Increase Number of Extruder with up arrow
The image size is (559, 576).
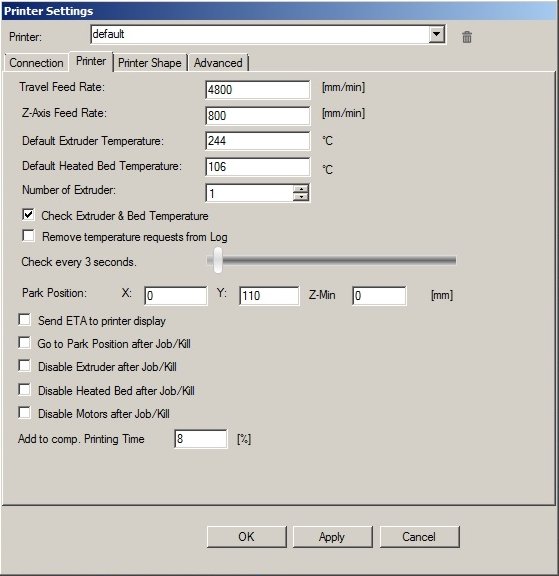click(x=301, y=189)
